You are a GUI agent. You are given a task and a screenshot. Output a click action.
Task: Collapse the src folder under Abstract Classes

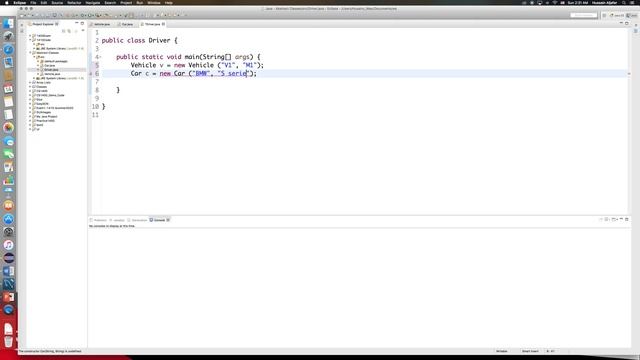(x=34, y=57)
